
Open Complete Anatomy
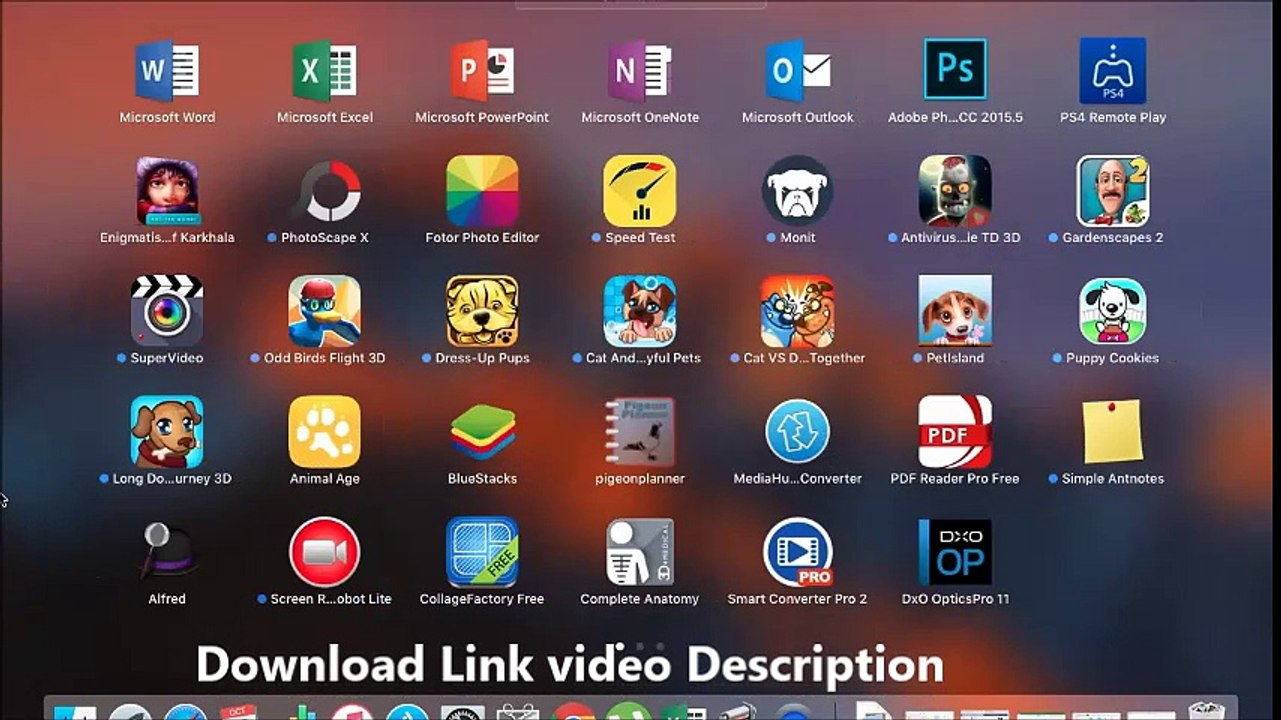[640, 552]
